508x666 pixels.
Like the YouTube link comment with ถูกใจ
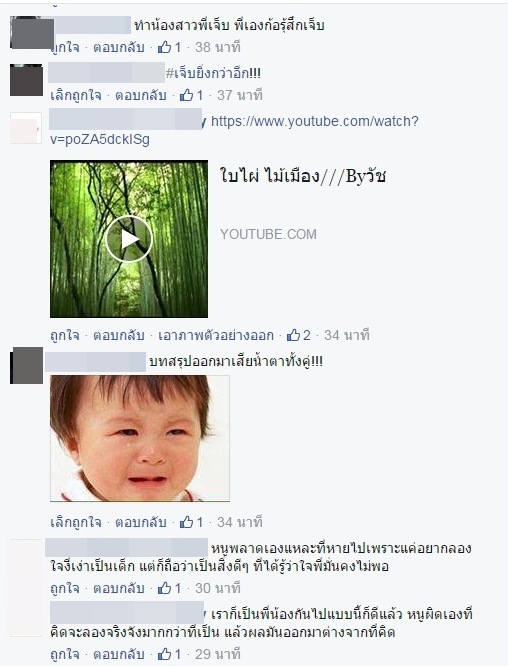(65, 335)
